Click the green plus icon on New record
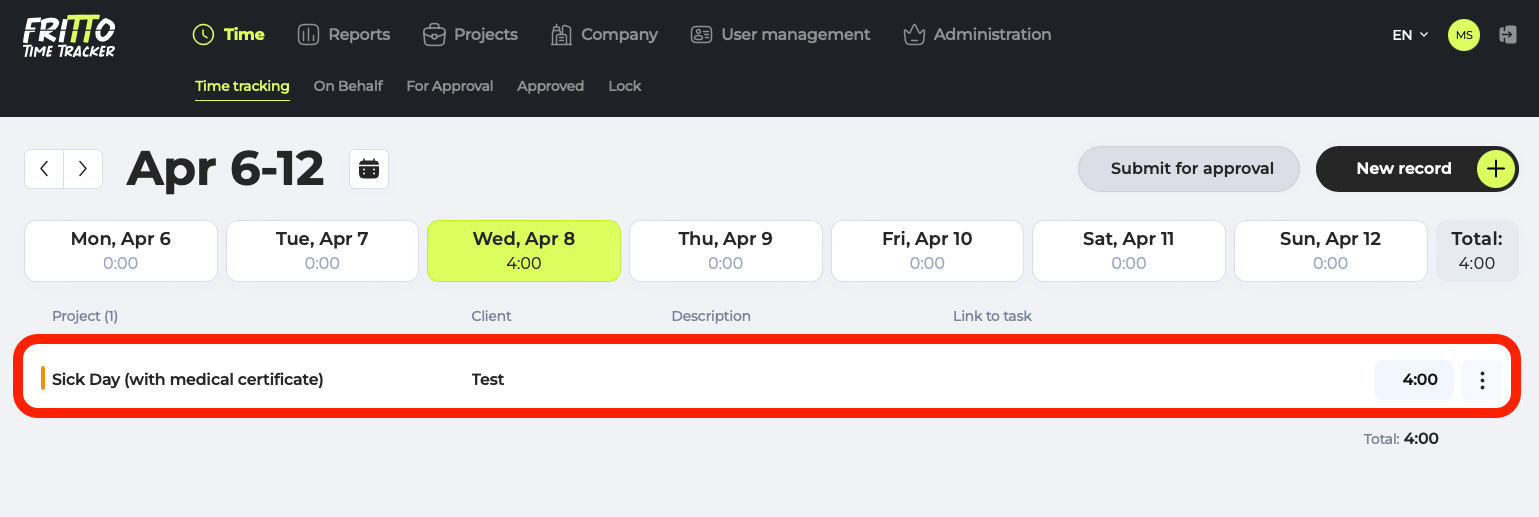The image size is (1539, 517). pyautogui.click(x=1496, y=169)
